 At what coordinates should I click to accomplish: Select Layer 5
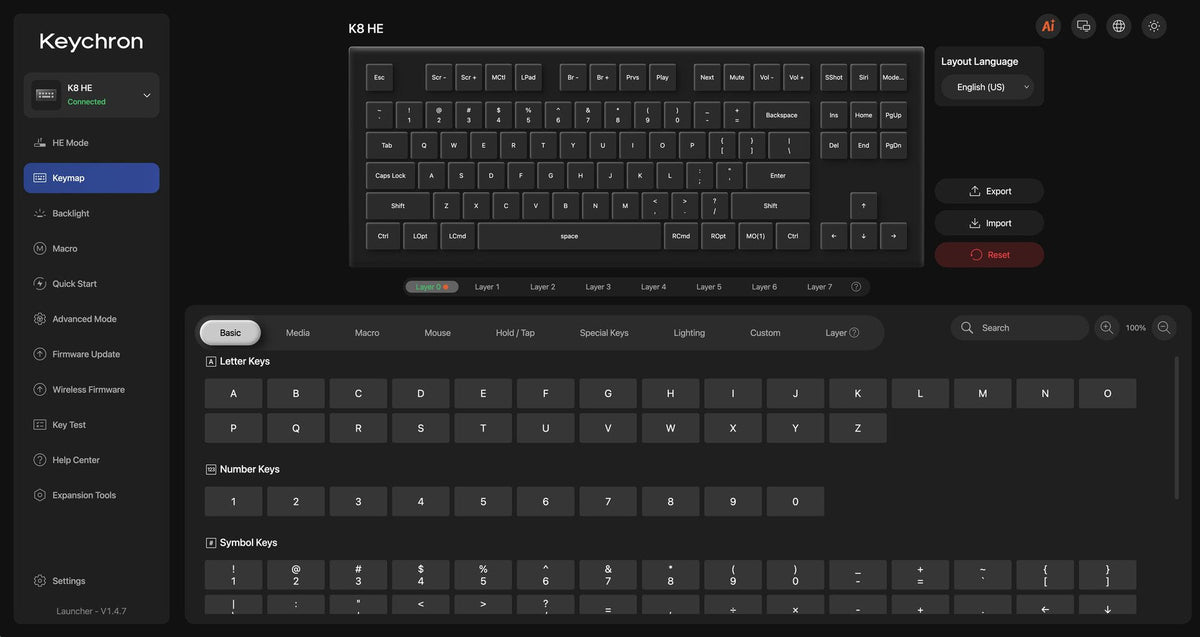[709, 287]
